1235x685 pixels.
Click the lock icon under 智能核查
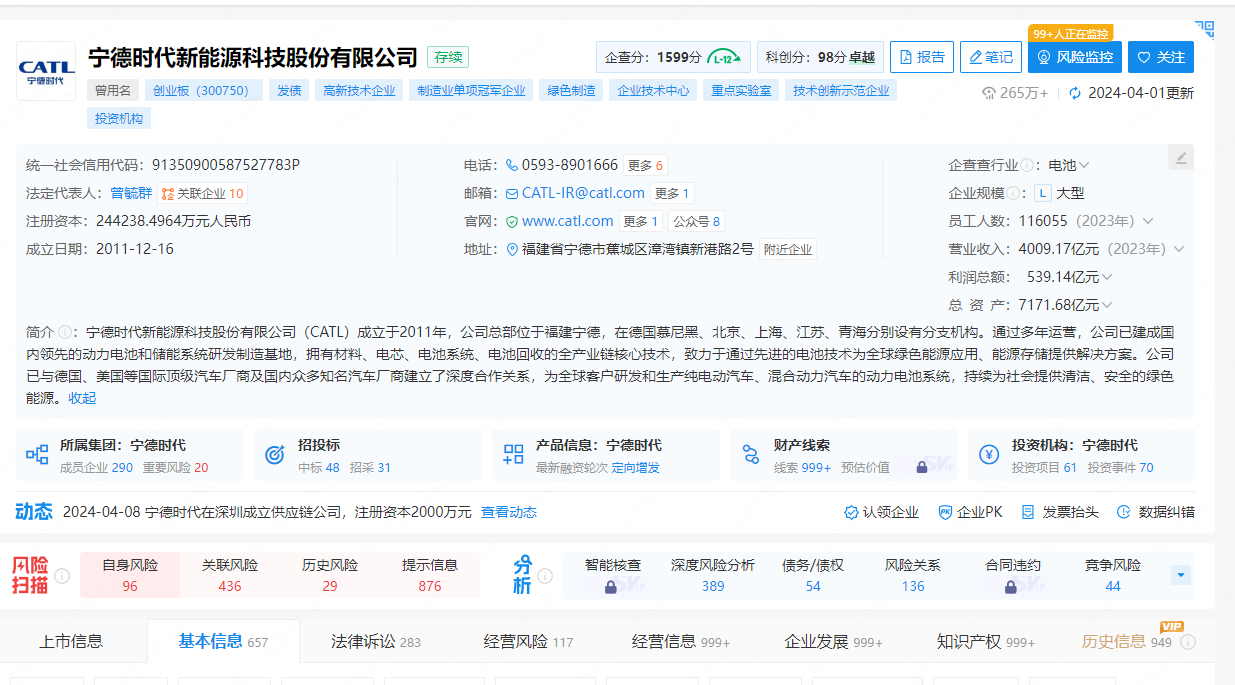tap(611, 587)
